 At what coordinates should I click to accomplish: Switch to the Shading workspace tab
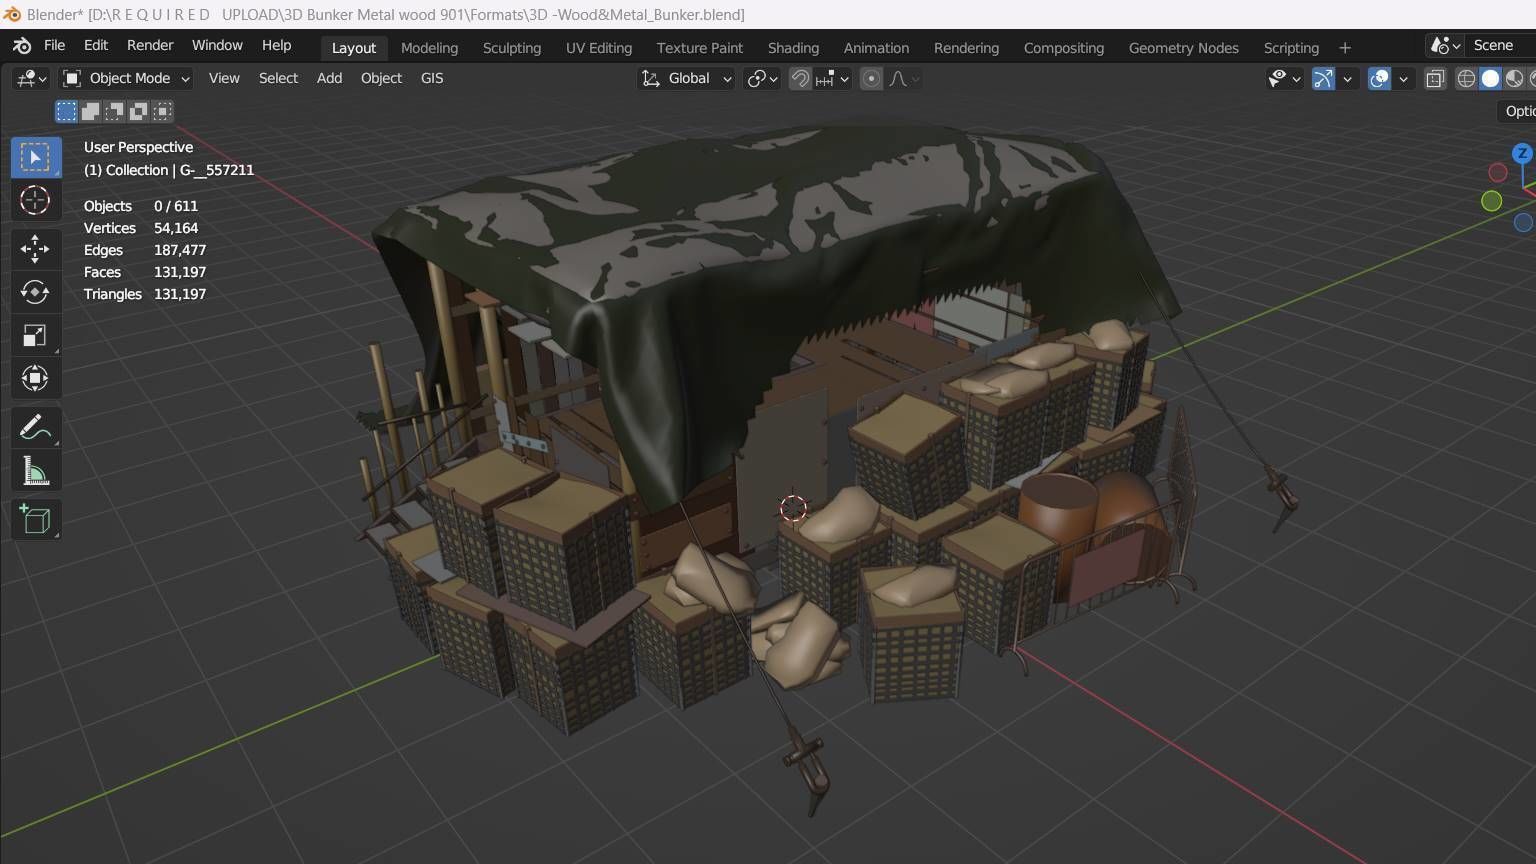coord(793,48)
